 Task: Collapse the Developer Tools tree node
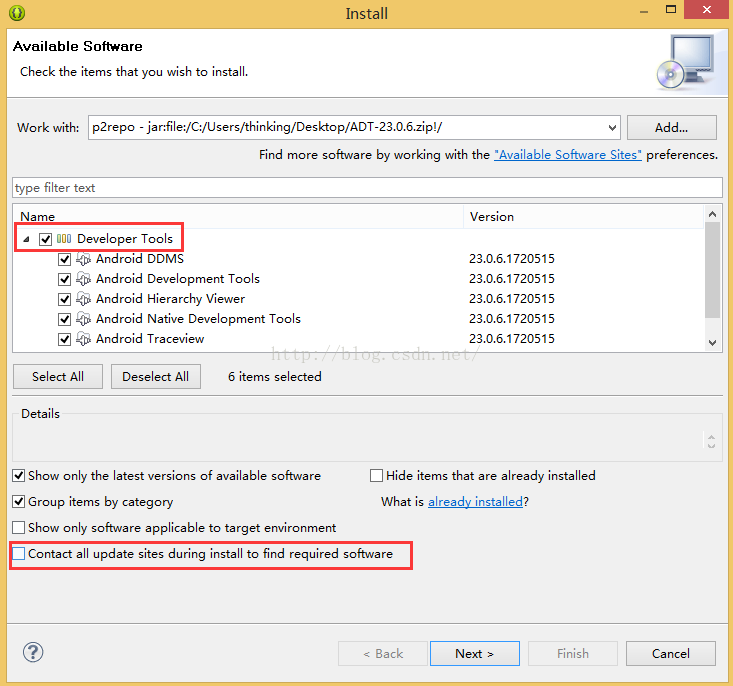coord(27,239)
